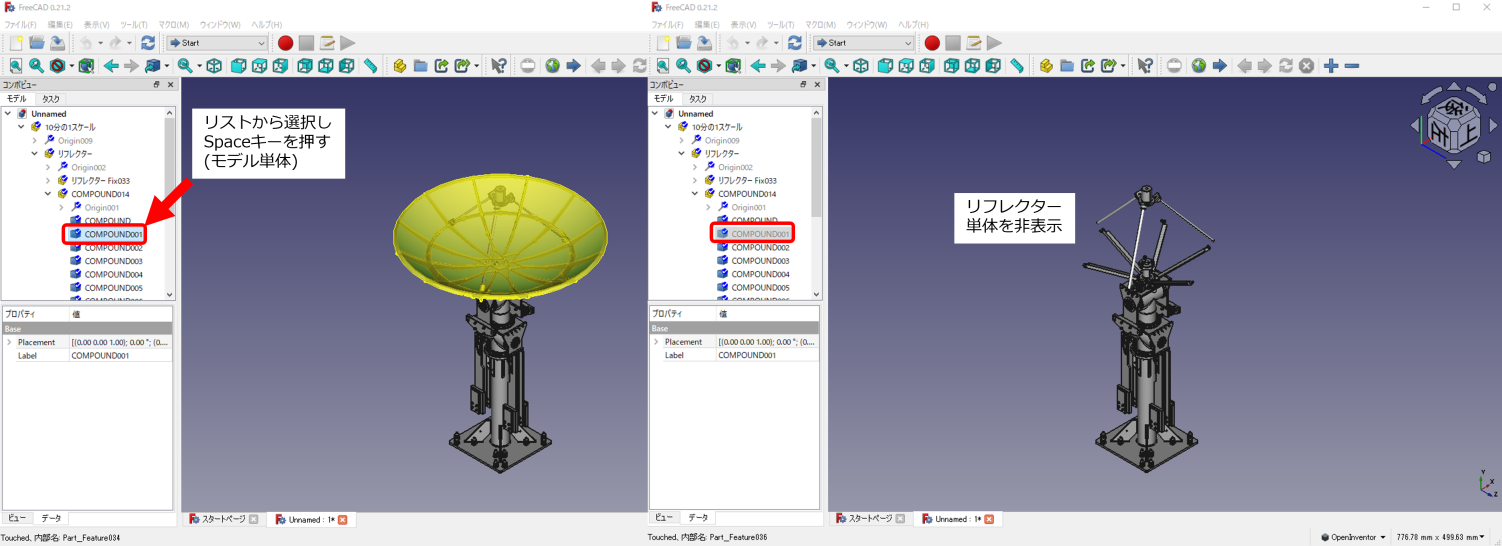Switch to the タスク tab in right window
Screen dimensions: 1502x546
coord(697,99)
